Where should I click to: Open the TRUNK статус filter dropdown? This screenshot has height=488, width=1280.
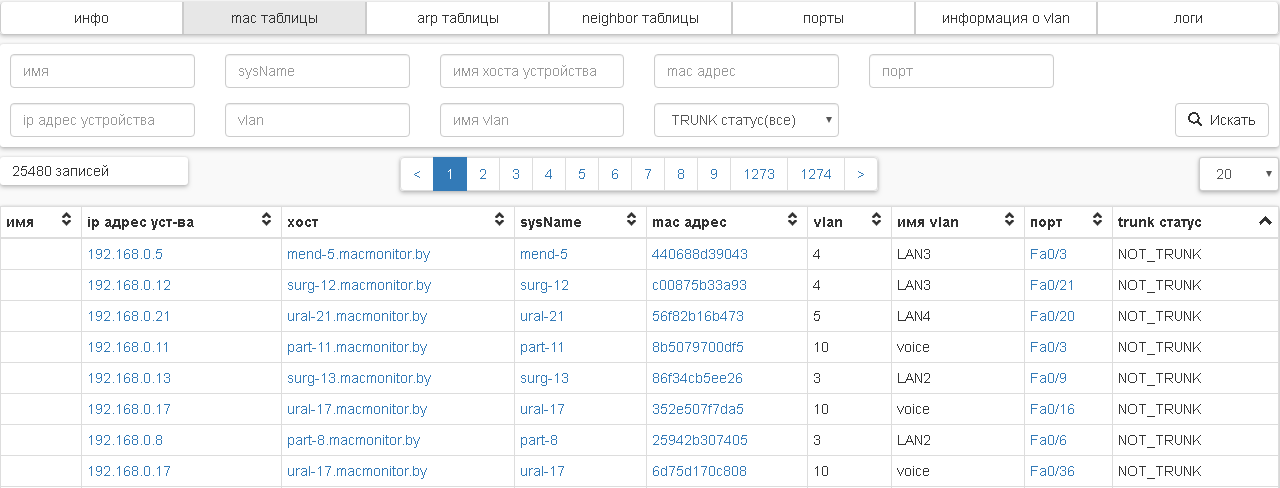[746, 120]
